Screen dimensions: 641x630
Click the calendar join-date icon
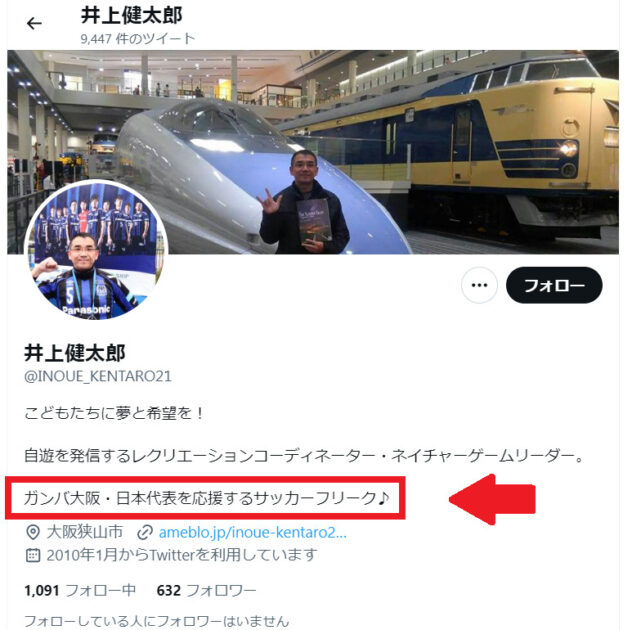point(33,555)
